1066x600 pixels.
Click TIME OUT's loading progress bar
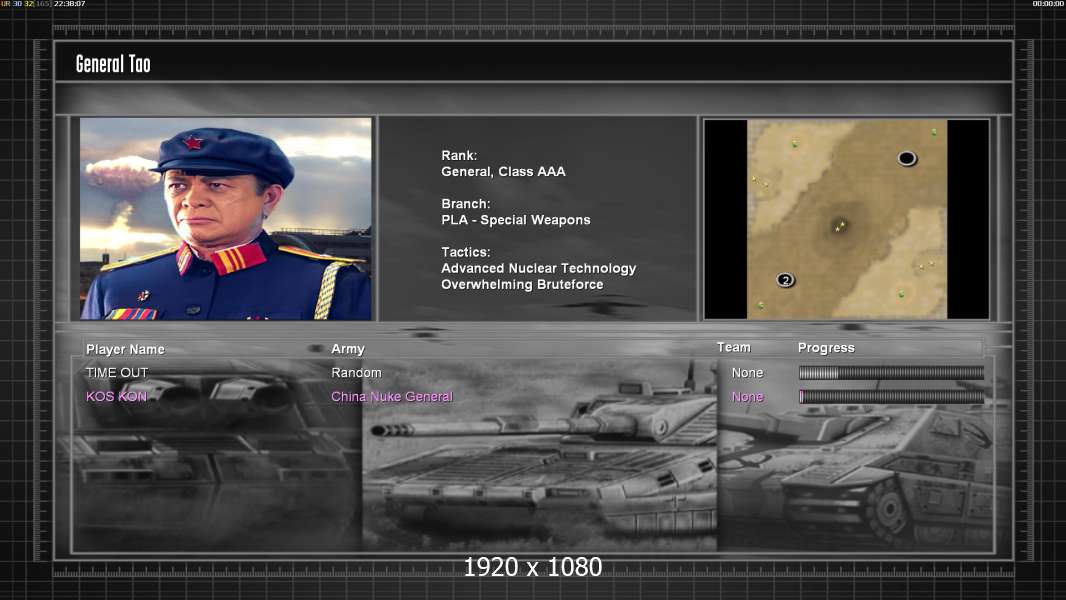891,372
